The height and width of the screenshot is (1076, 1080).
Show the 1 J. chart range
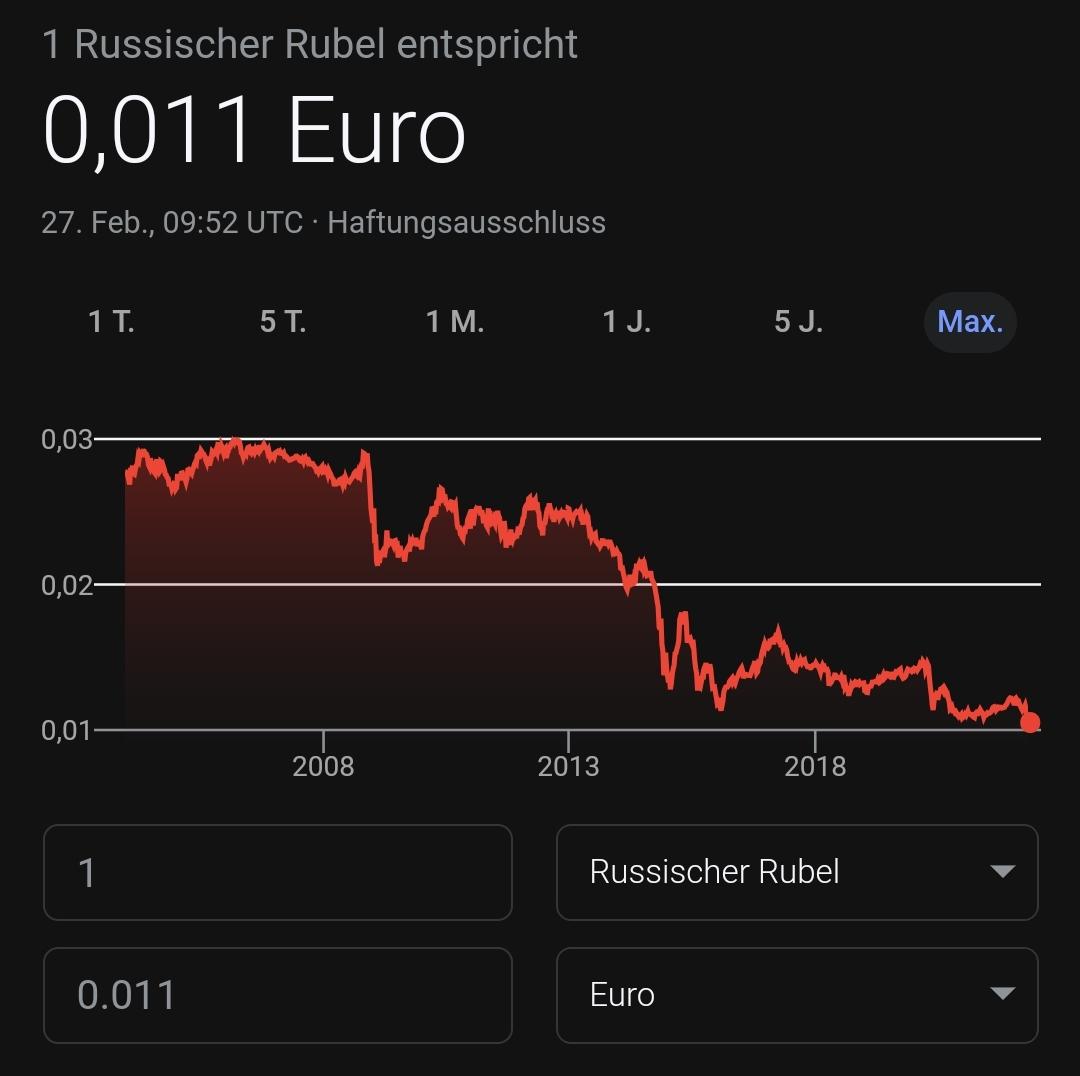(x=627, y=322)
